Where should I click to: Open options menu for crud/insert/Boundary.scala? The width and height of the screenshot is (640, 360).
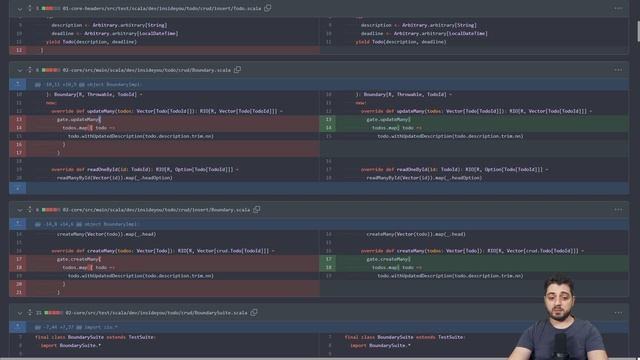(618, 210)
